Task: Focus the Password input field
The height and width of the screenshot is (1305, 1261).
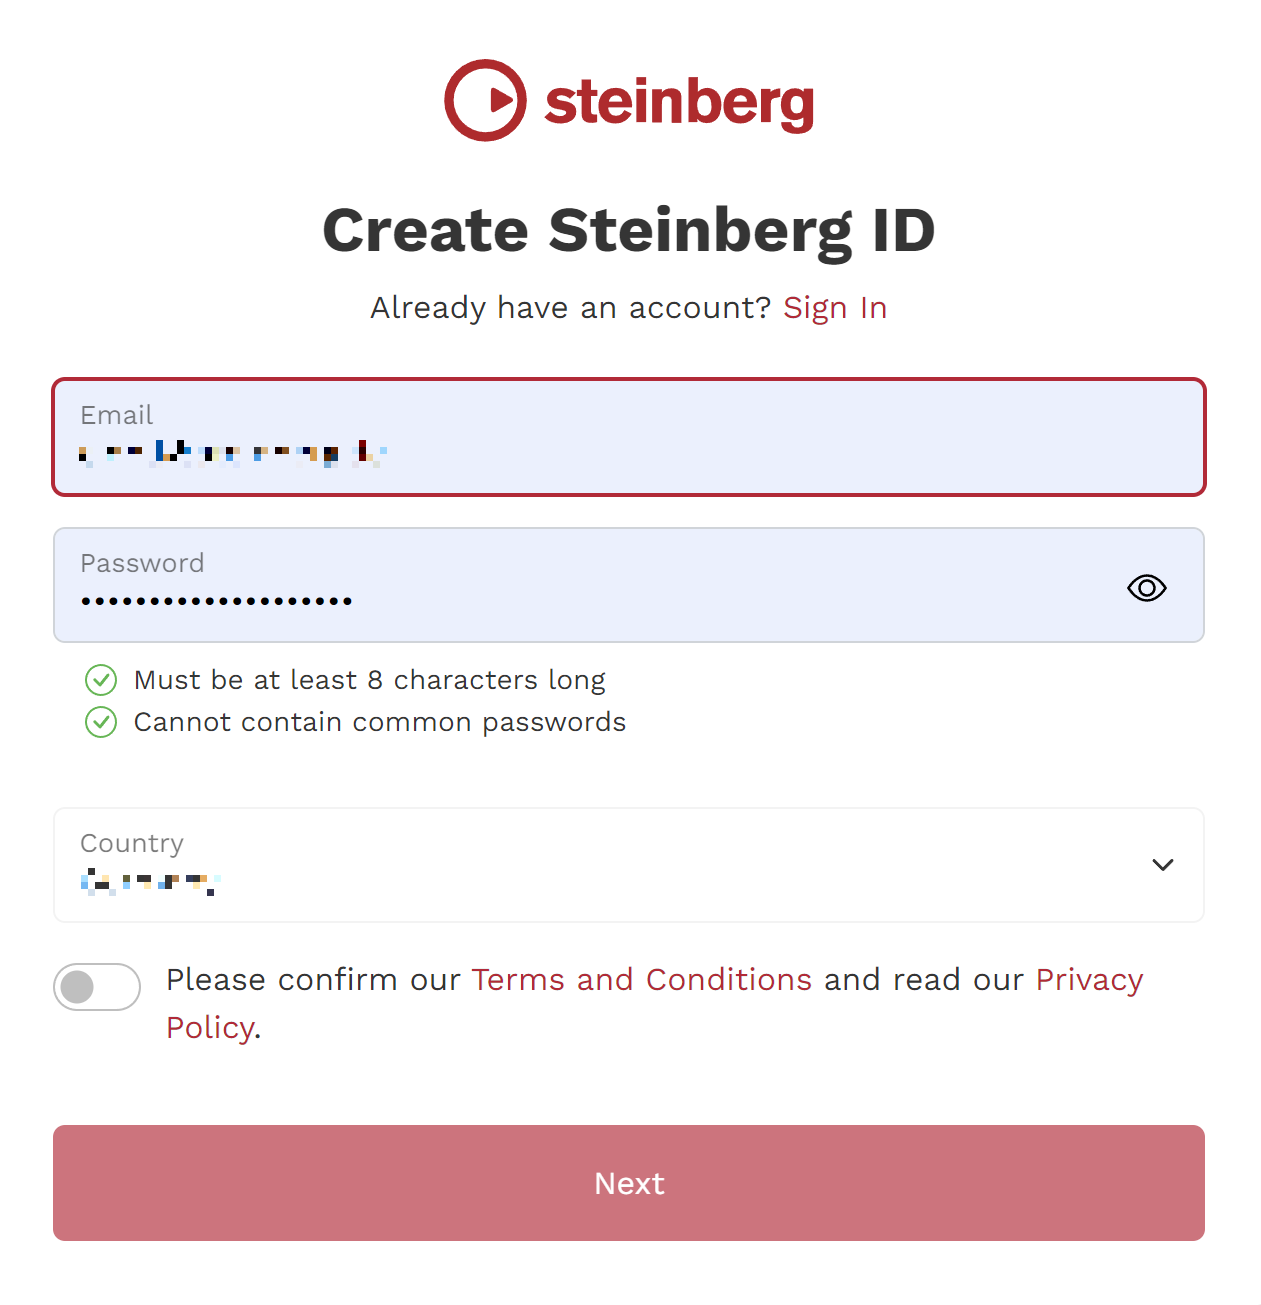Action: 629,585
